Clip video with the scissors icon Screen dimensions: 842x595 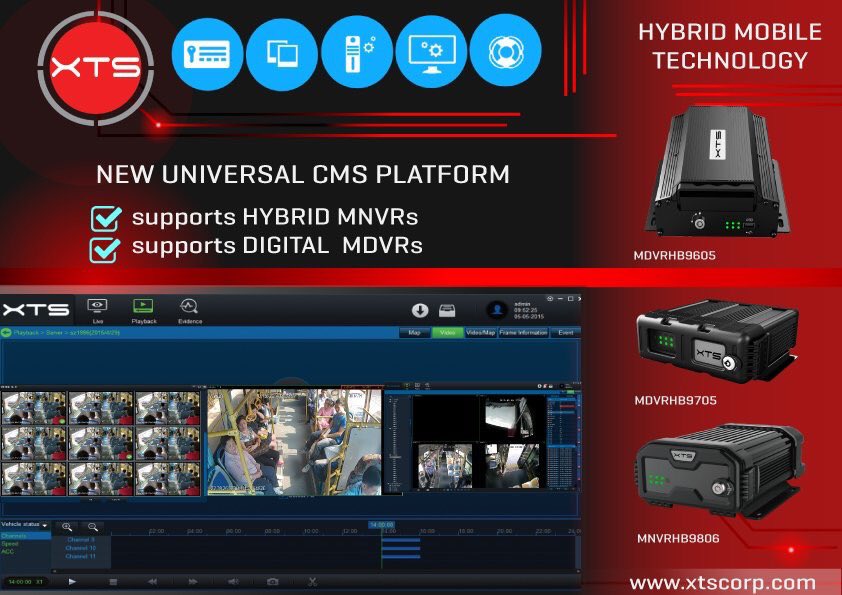tap(313, 582)
